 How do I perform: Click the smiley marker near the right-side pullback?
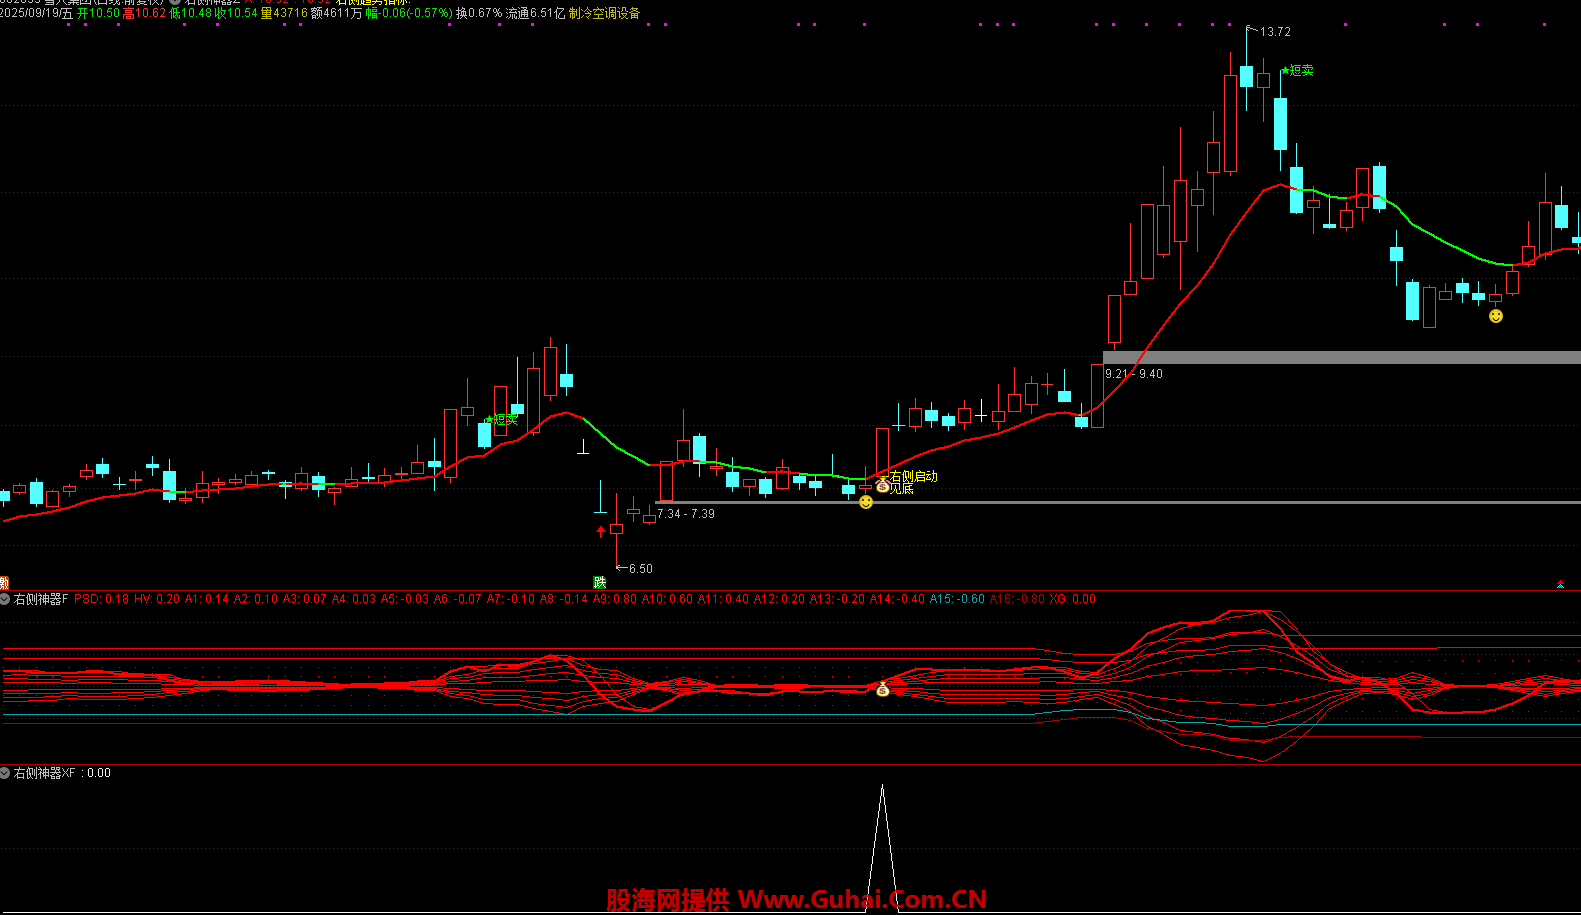pyautogui.click(x=1496, y=316)
